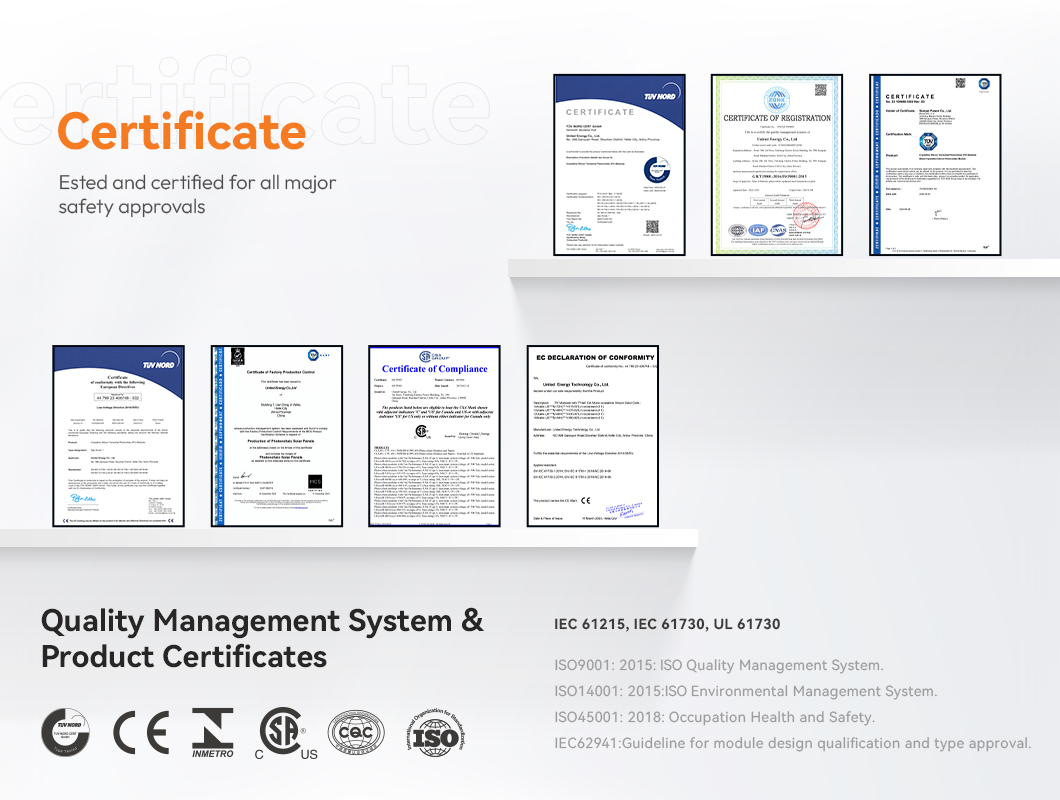The height and width of the screenshot is (800, 1060).
Task: Click the orange Certificate heading
Action: [181, 132]
